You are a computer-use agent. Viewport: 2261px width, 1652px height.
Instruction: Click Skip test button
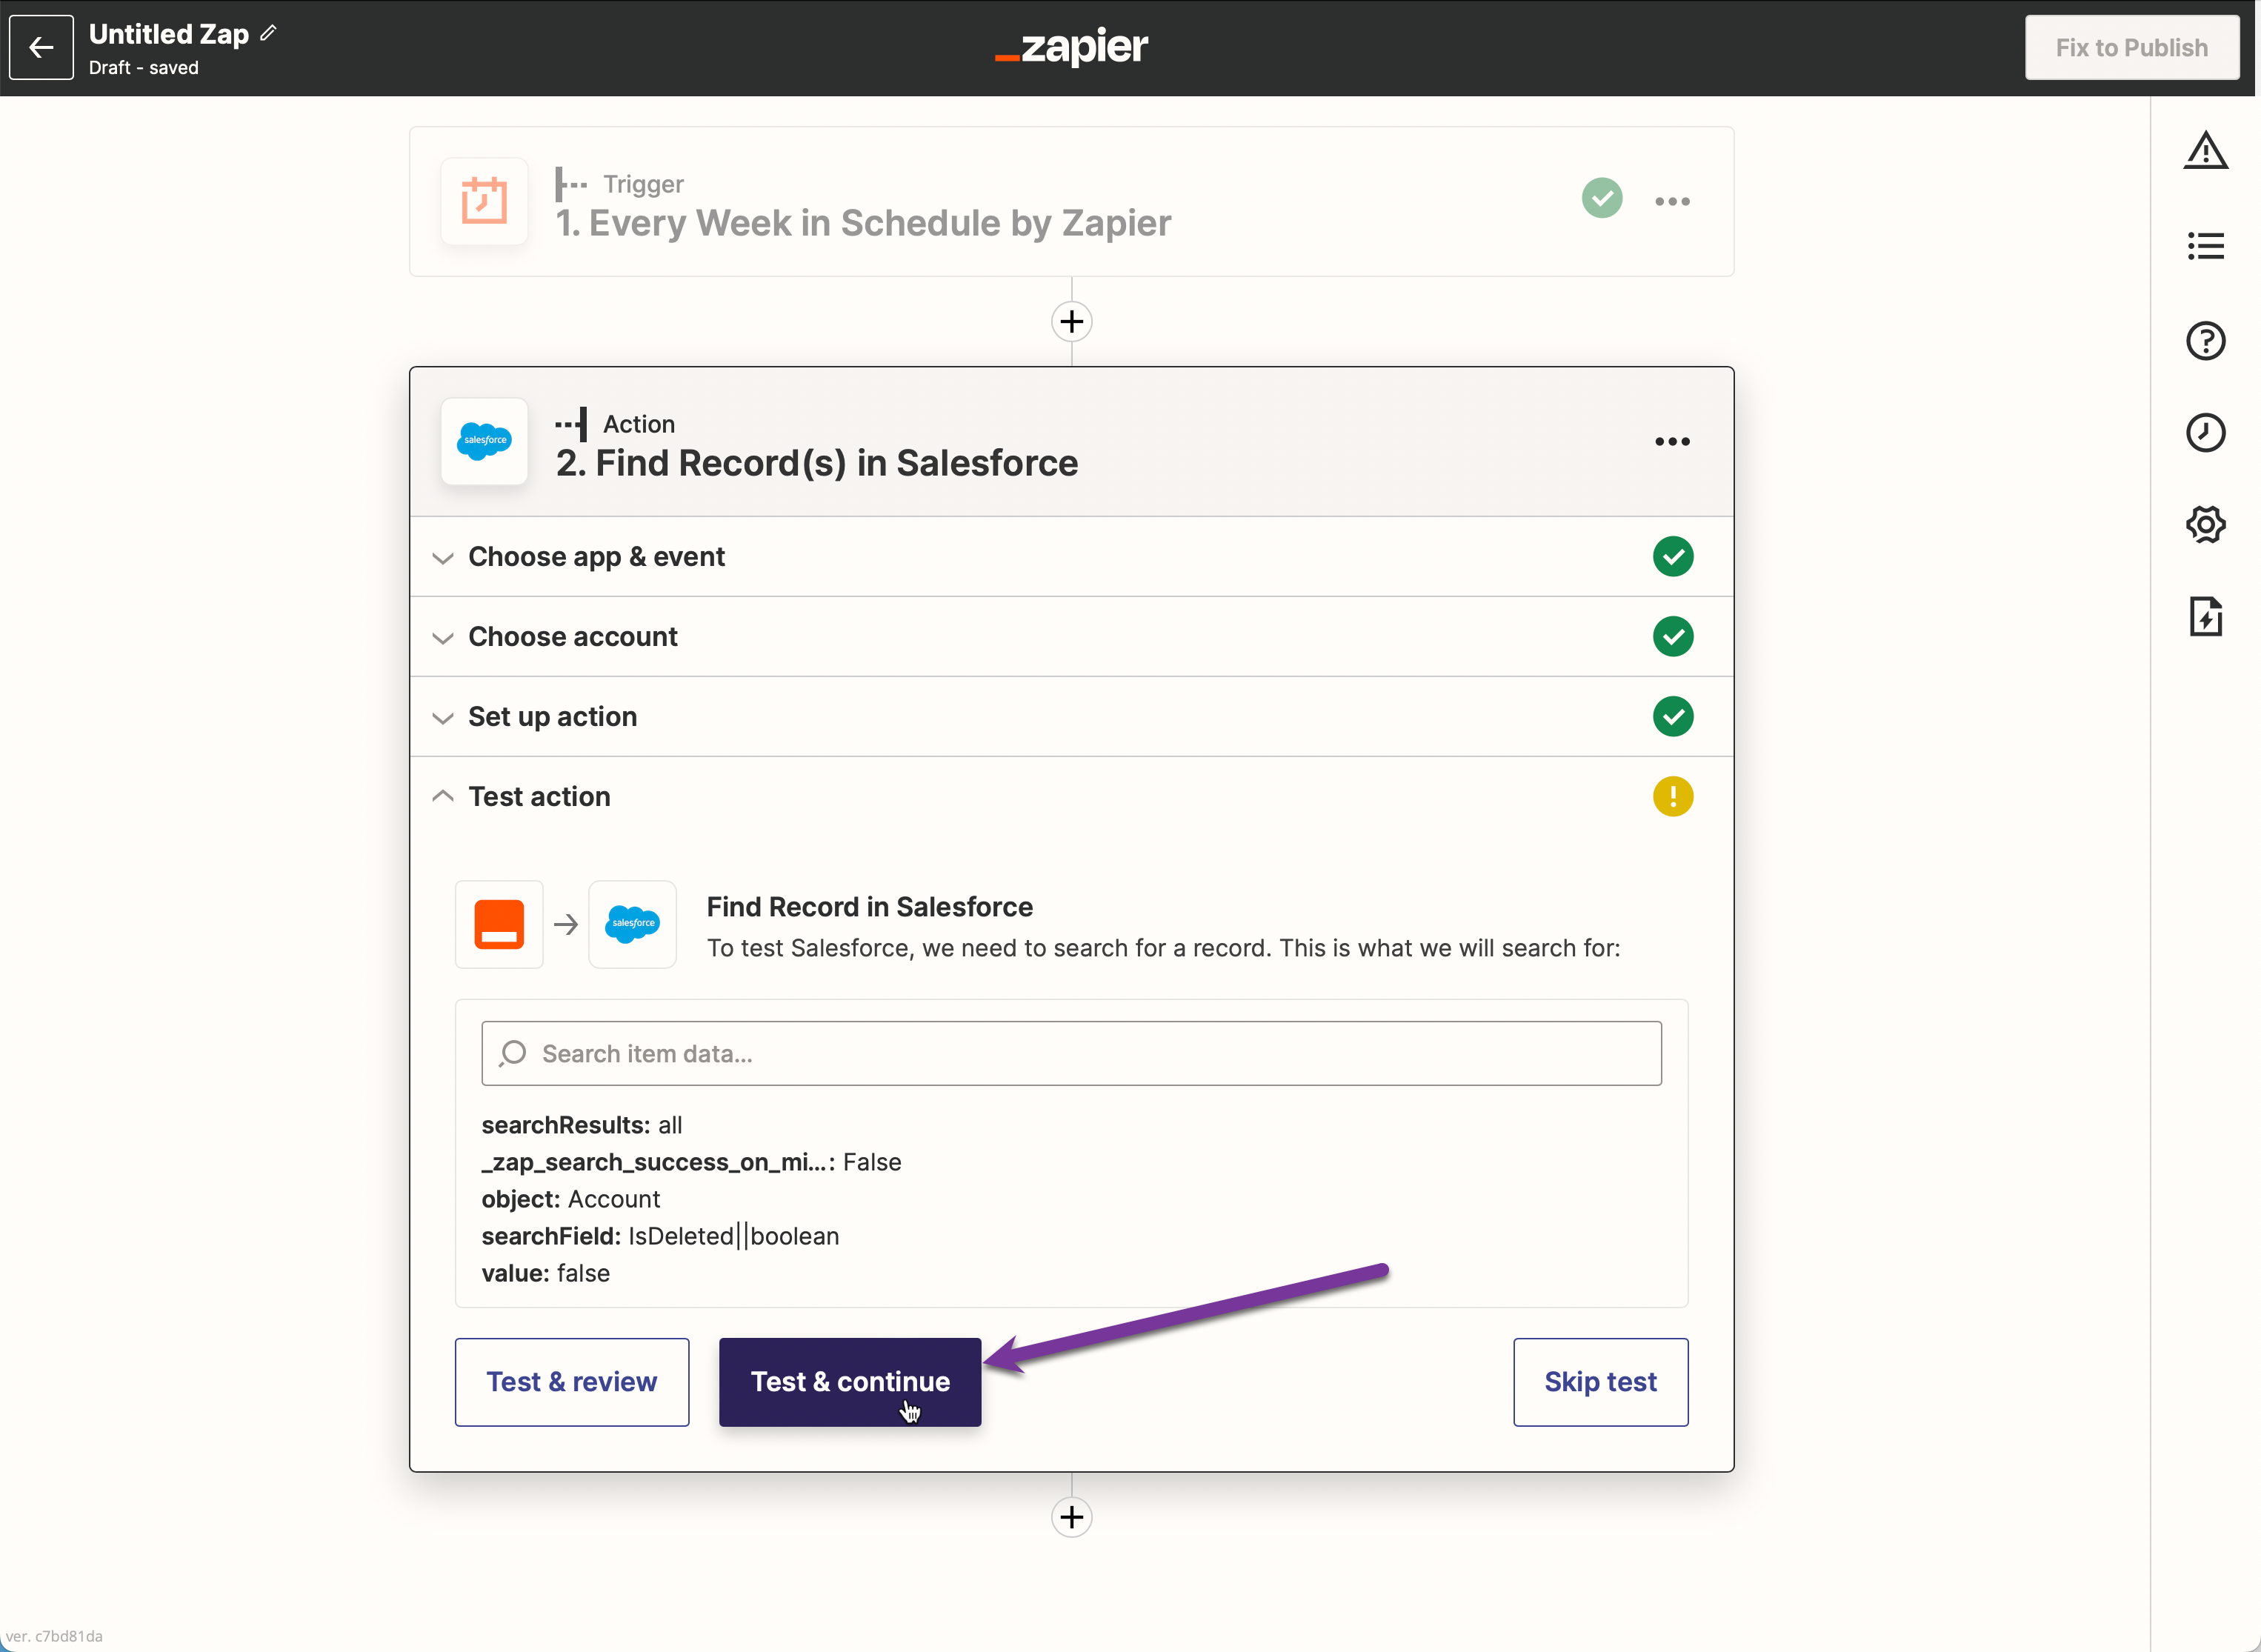tap(1600, 1381)
